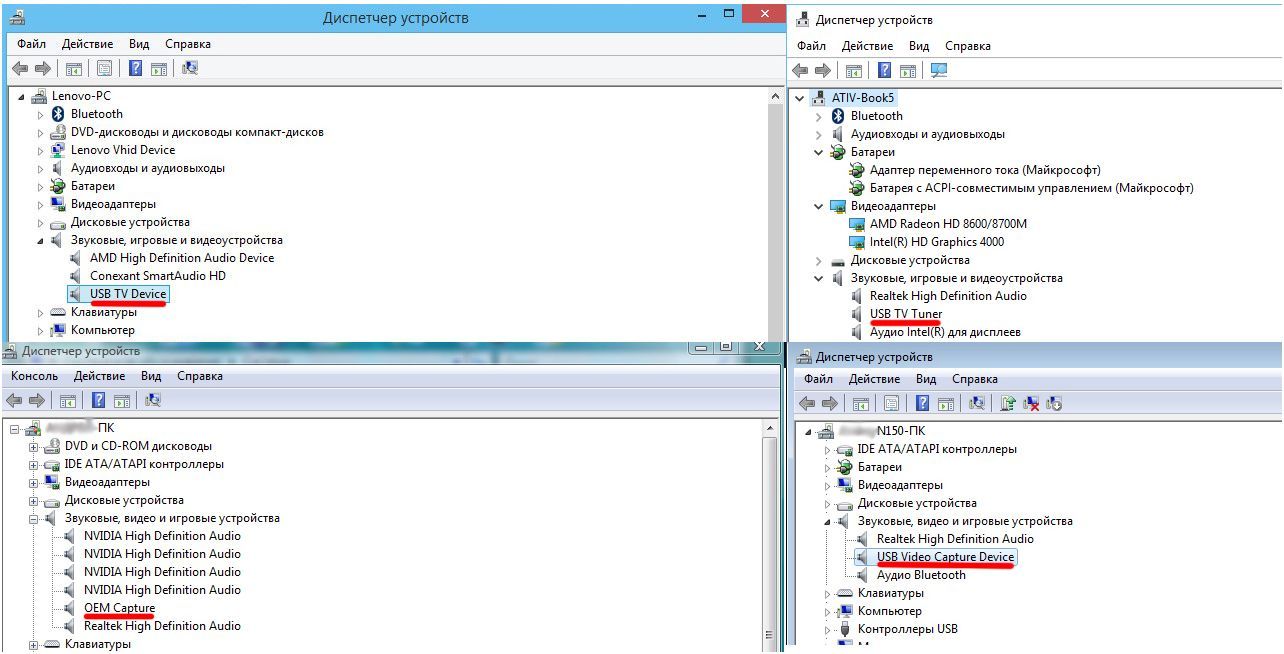Click Scan for hardware changes in Lenovo-PC toolbar

pyautogui.click(x=190, y=68)
